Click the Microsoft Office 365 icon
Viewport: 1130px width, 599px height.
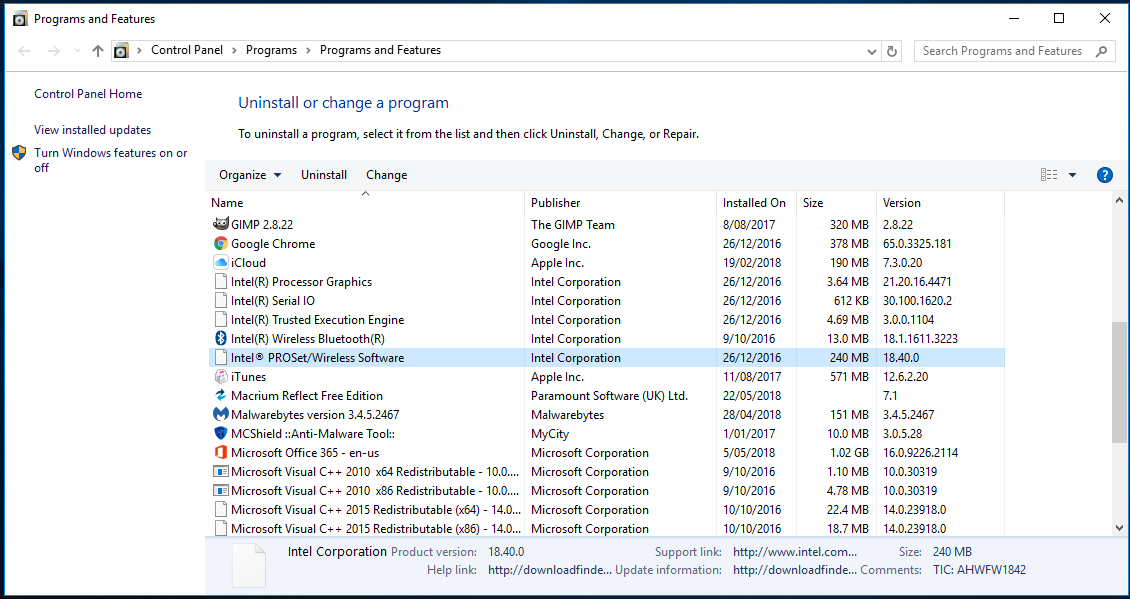(x=221, y=453)
